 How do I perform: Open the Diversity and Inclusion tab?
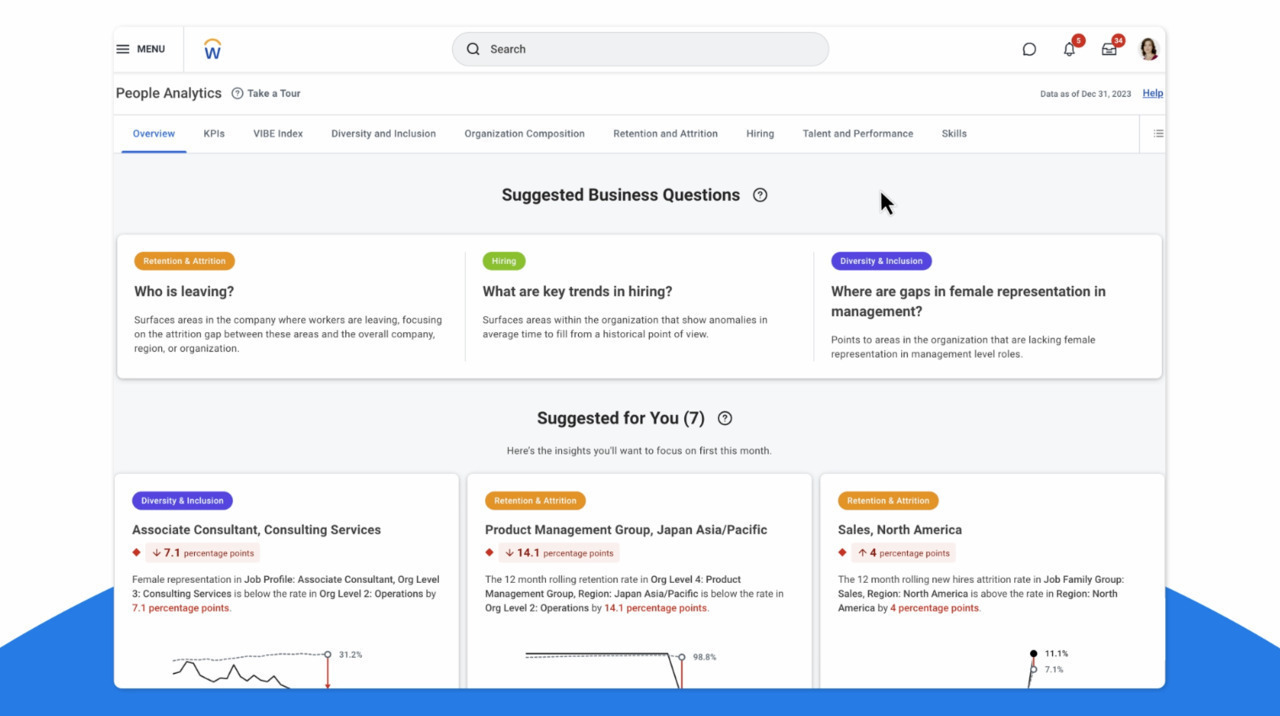point(383,133)
